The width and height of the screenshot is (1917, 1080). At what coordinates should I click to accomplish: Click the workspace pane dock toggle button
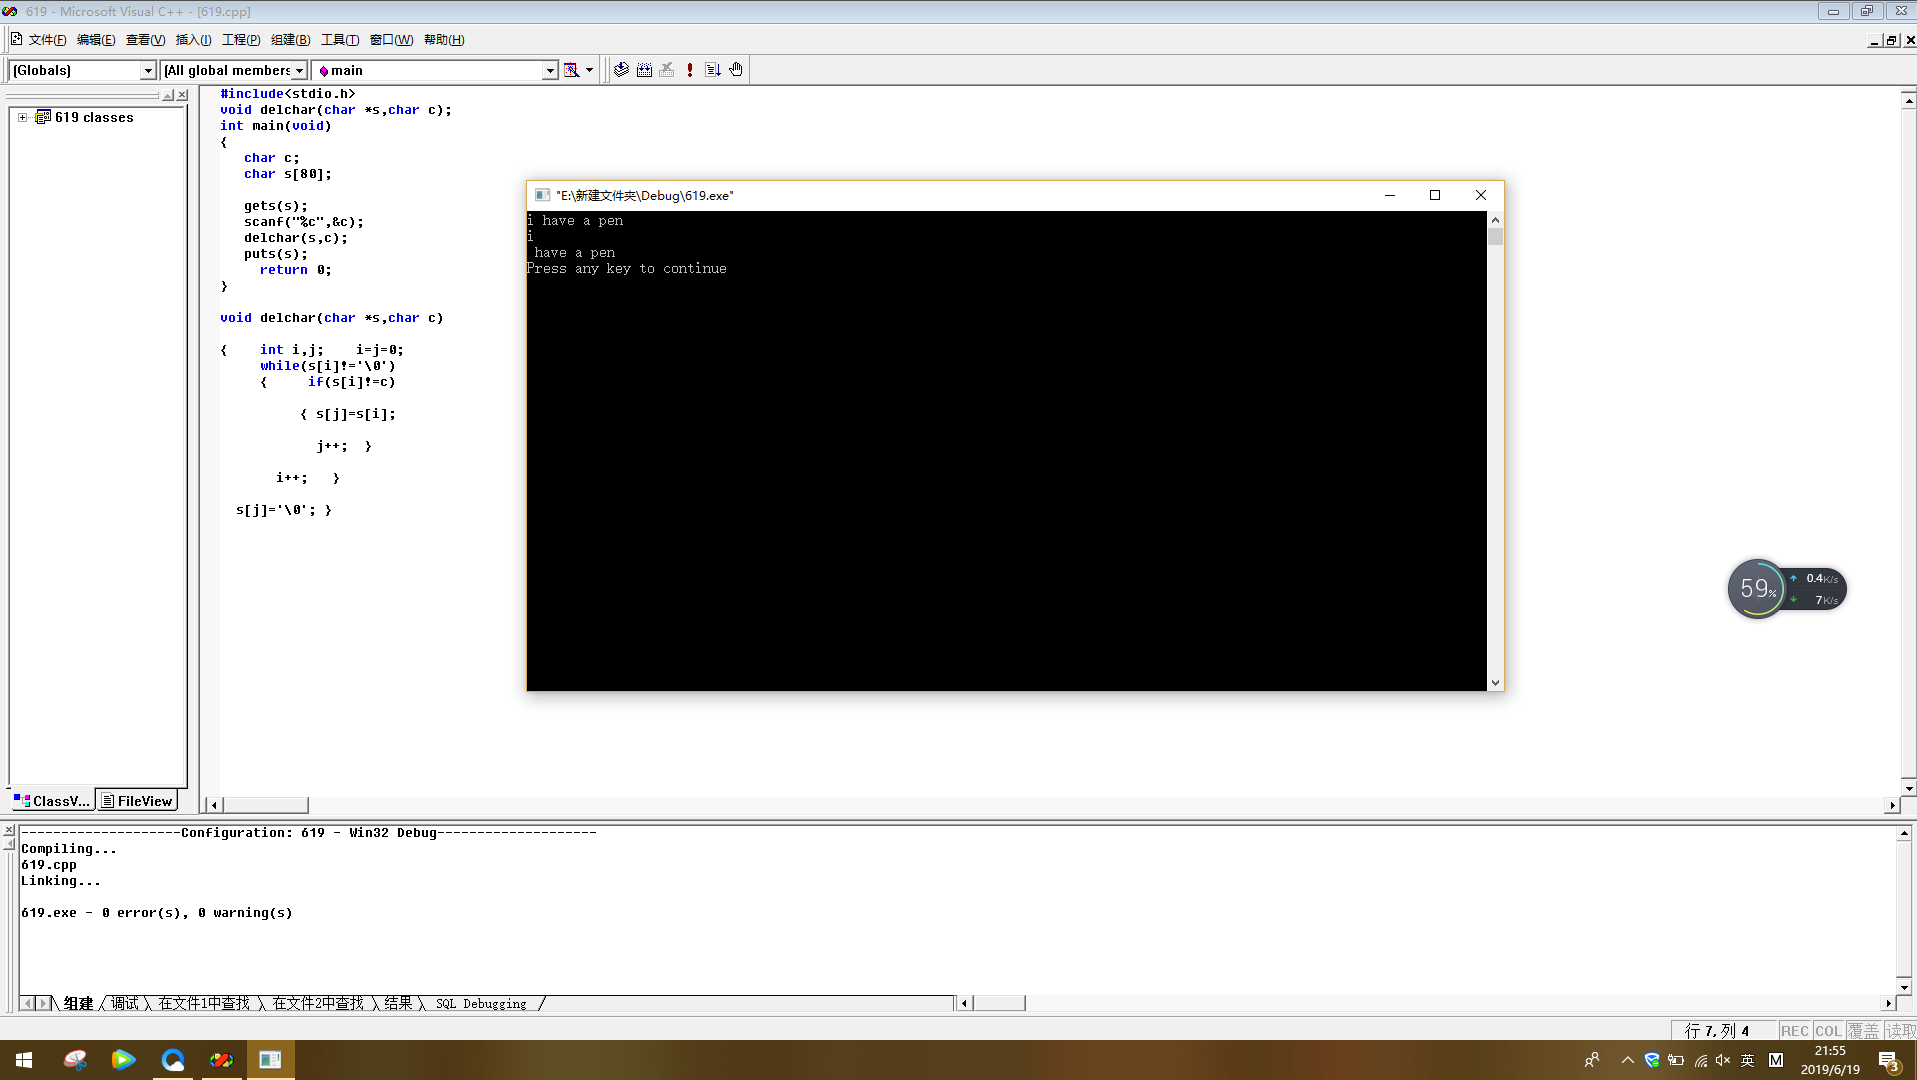[x=168, y=95]
